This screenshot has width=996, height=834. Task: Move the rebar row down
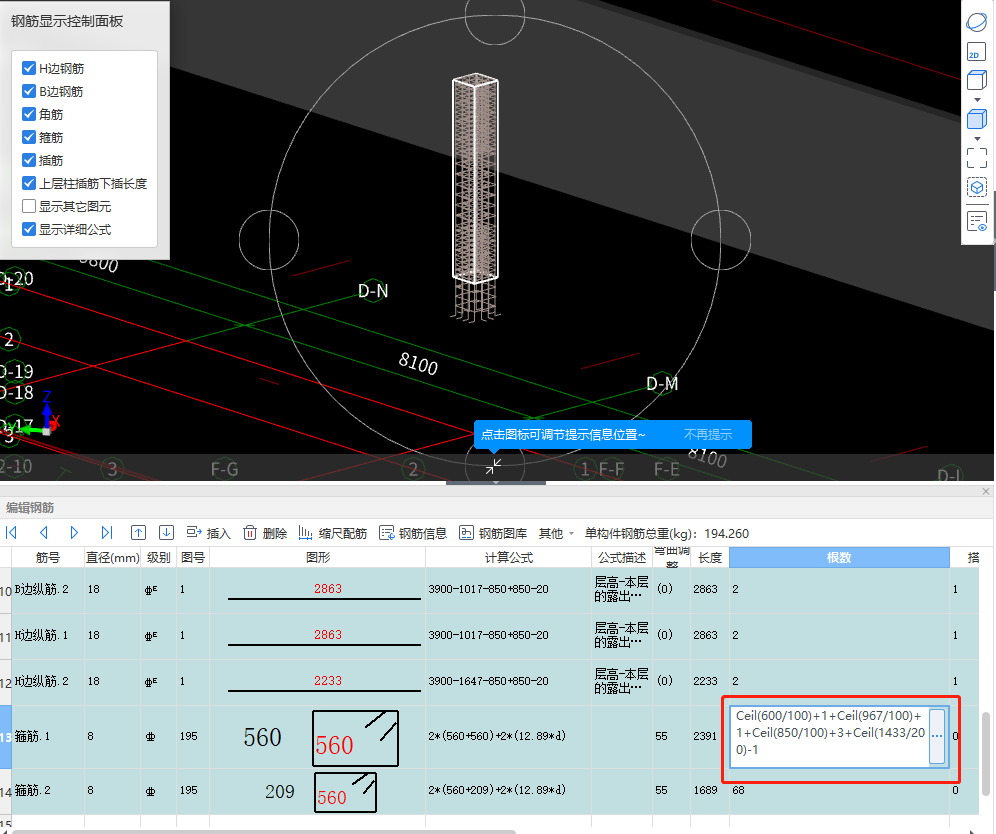point(166,533)
